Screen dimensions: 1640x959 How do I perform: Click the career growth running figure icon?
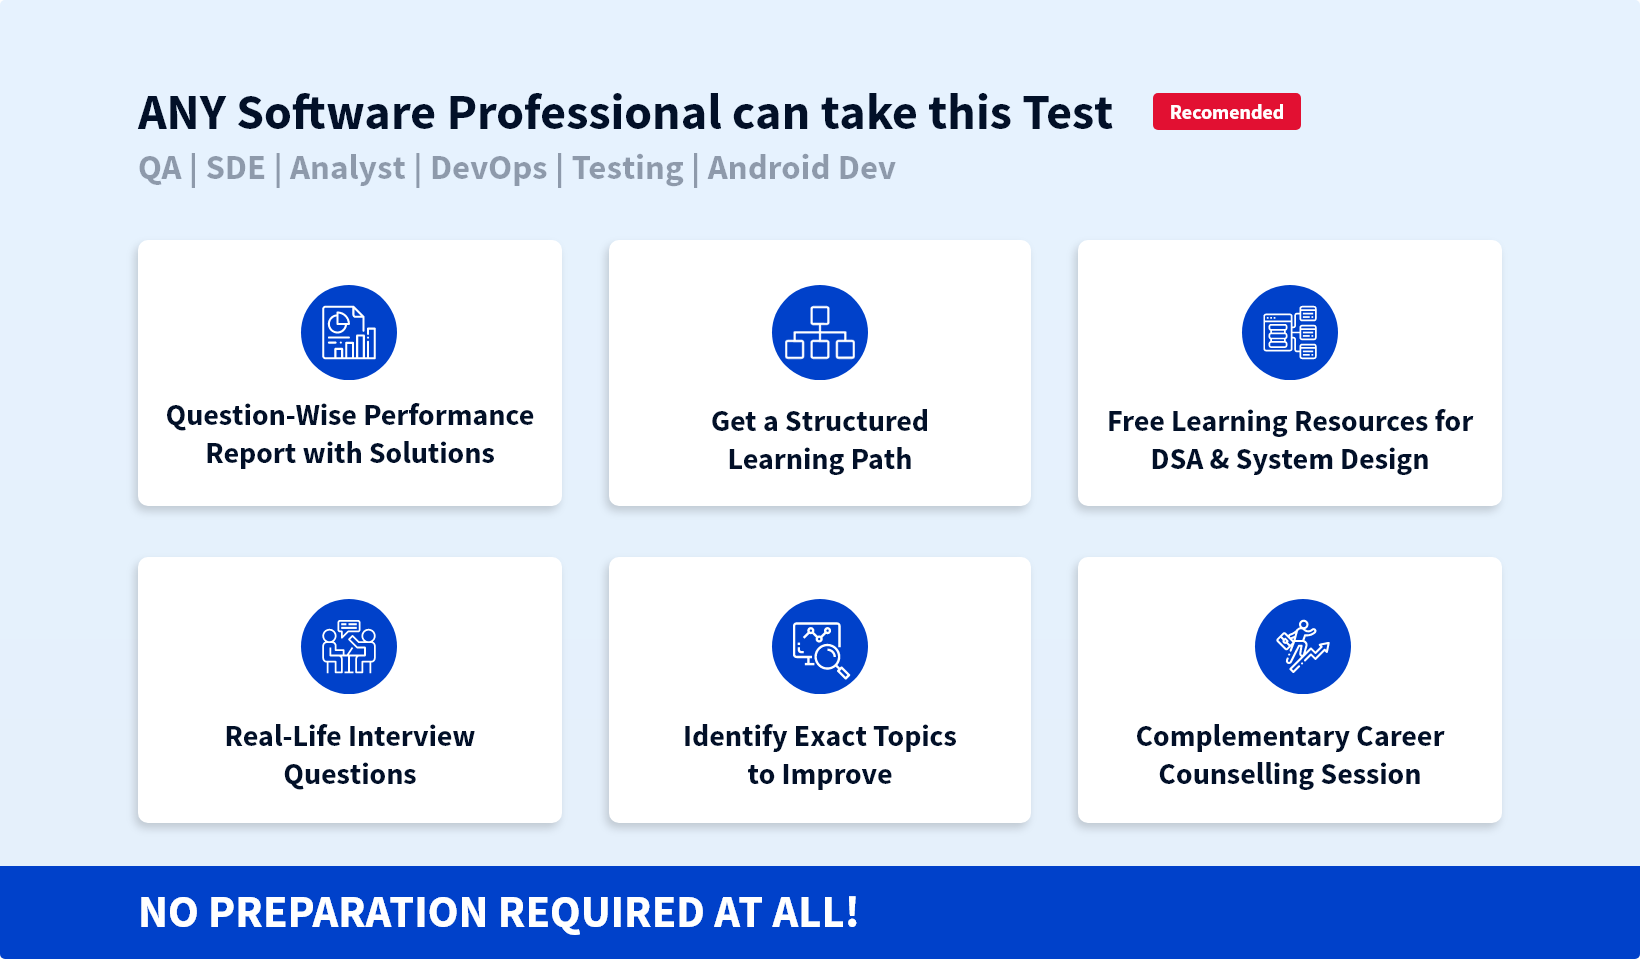pos(1302,647)
